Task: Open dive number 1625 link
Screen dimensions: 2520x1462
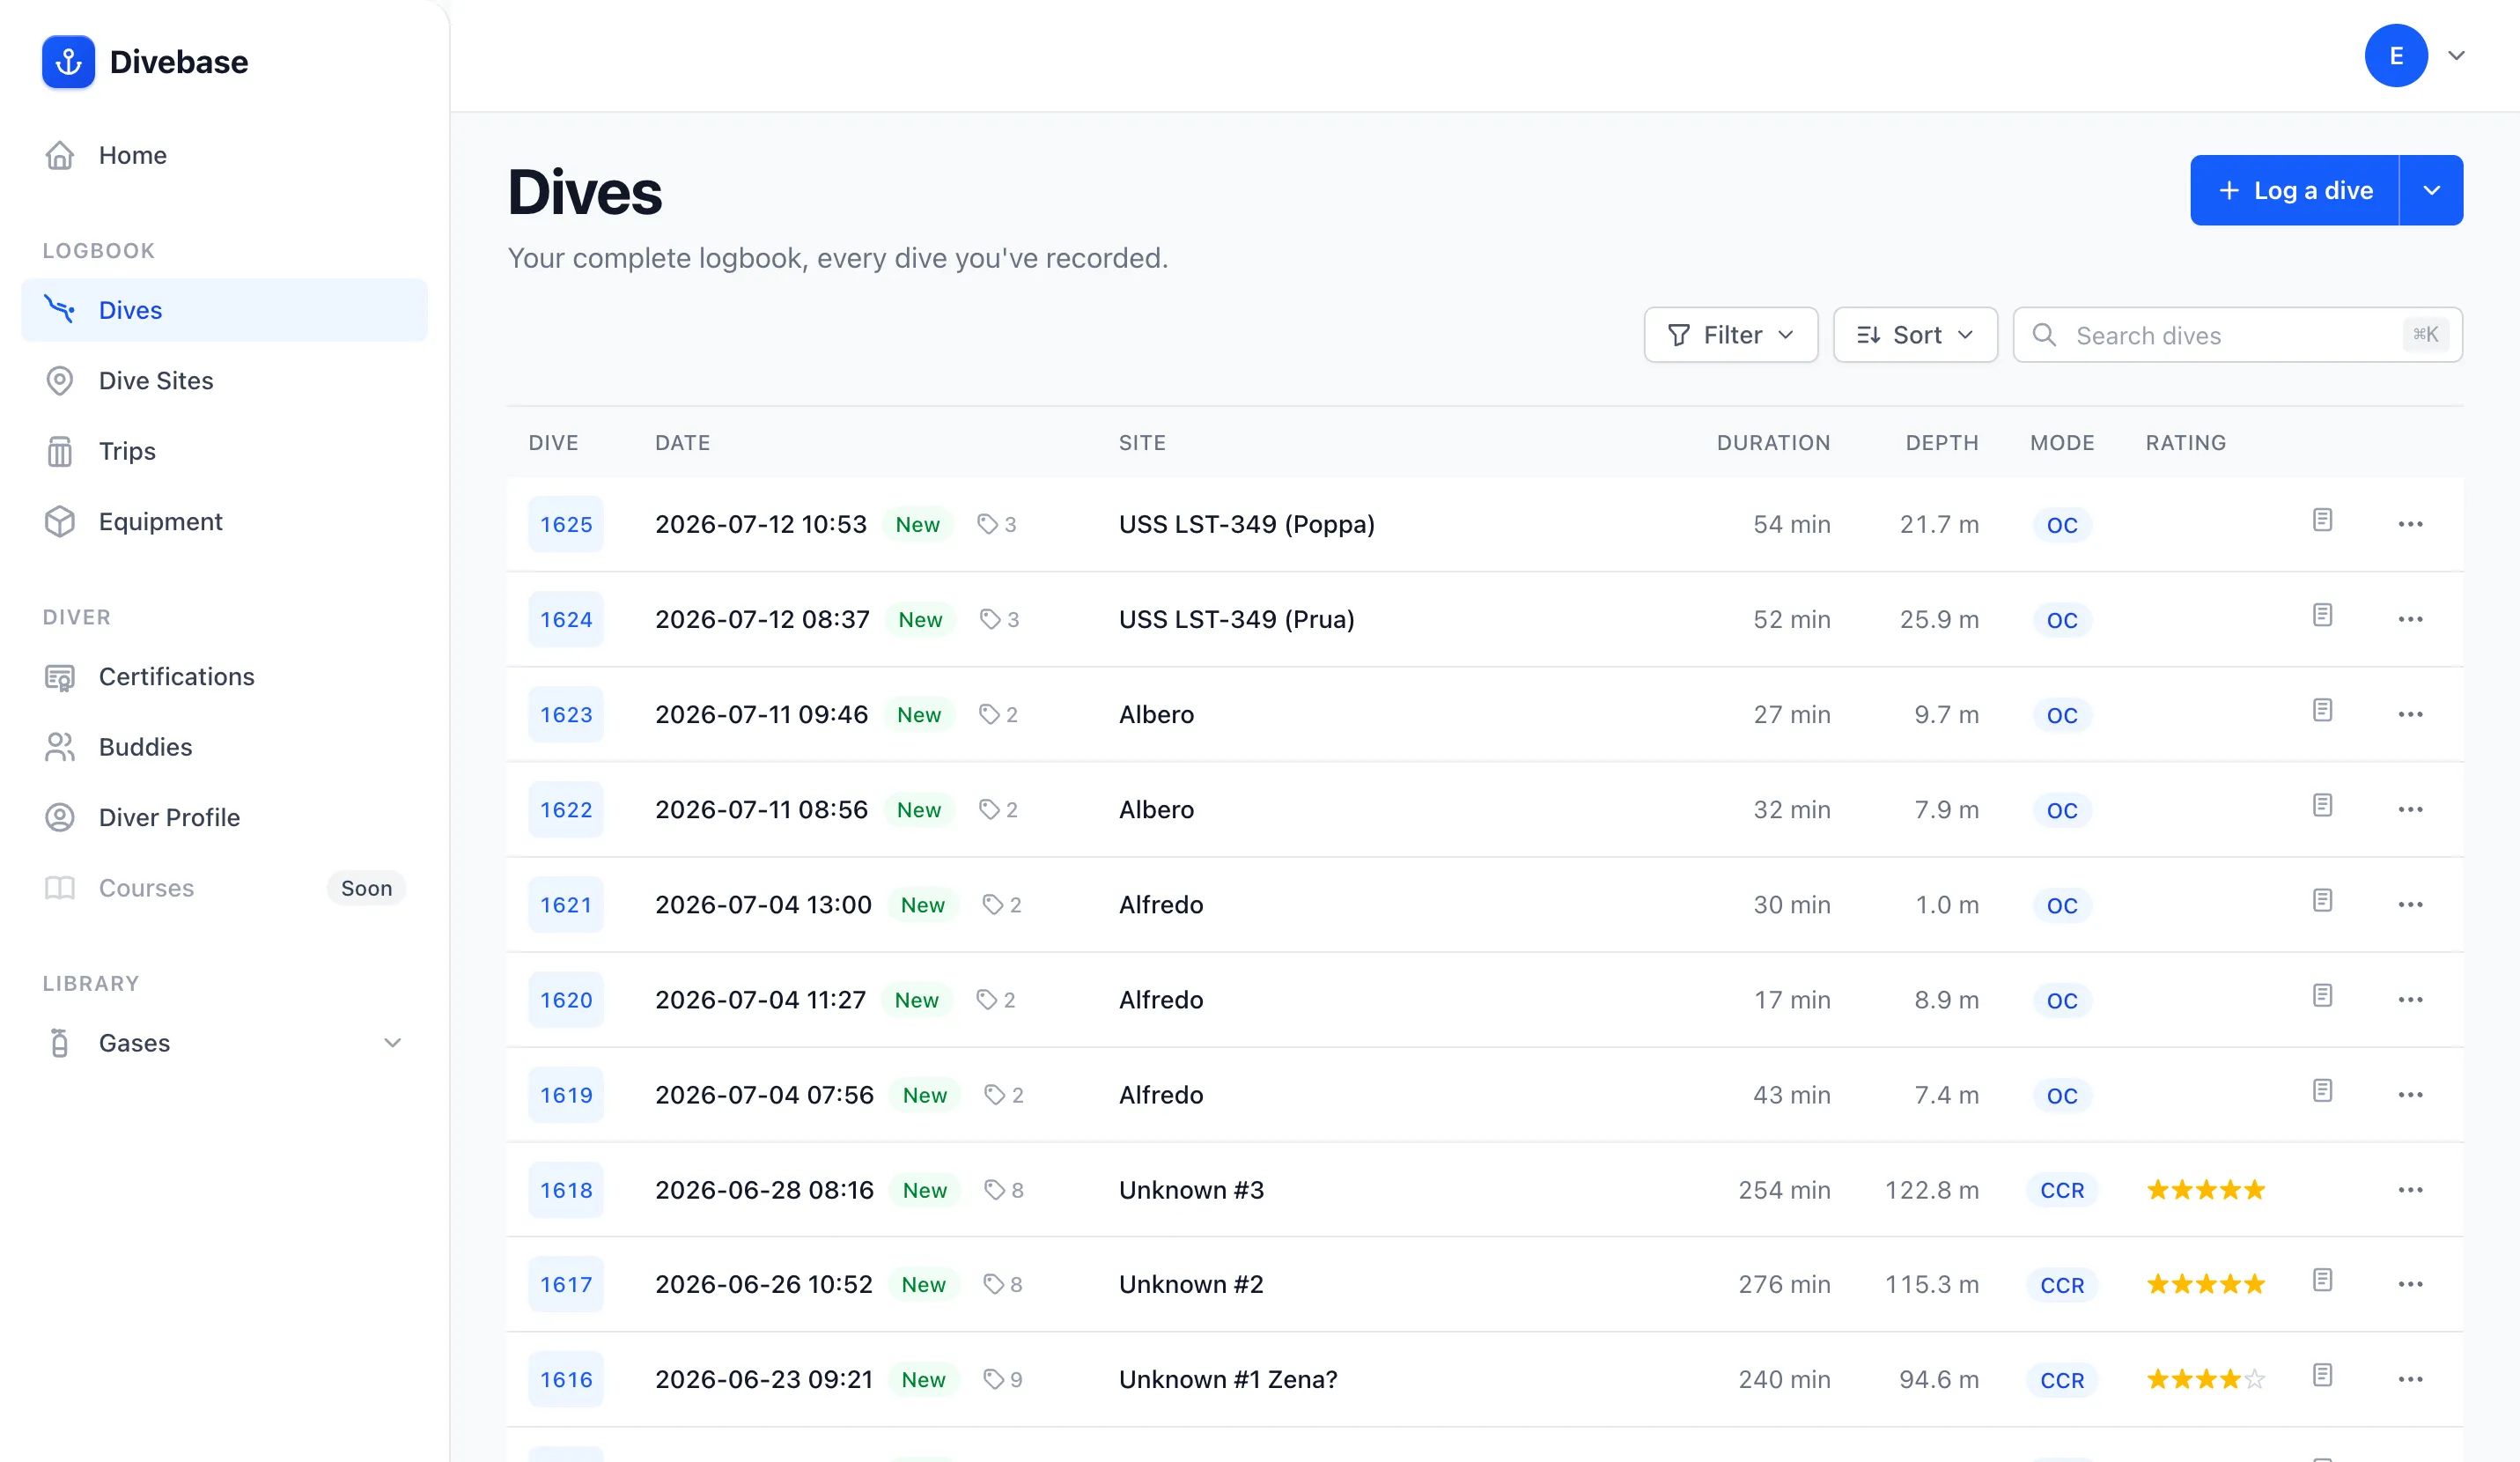Action: (566, 524)
